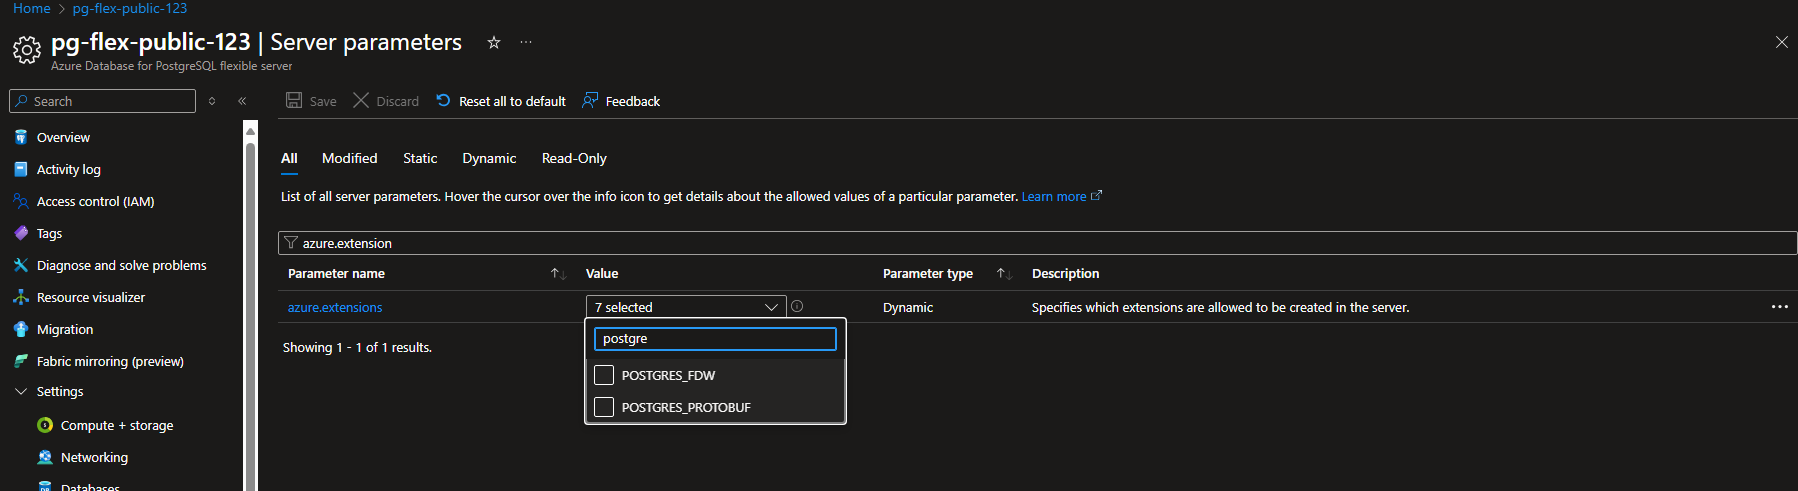Click the sidebar Search field
The width and height of the screenshot is (1798, 491).
(102, 101)
